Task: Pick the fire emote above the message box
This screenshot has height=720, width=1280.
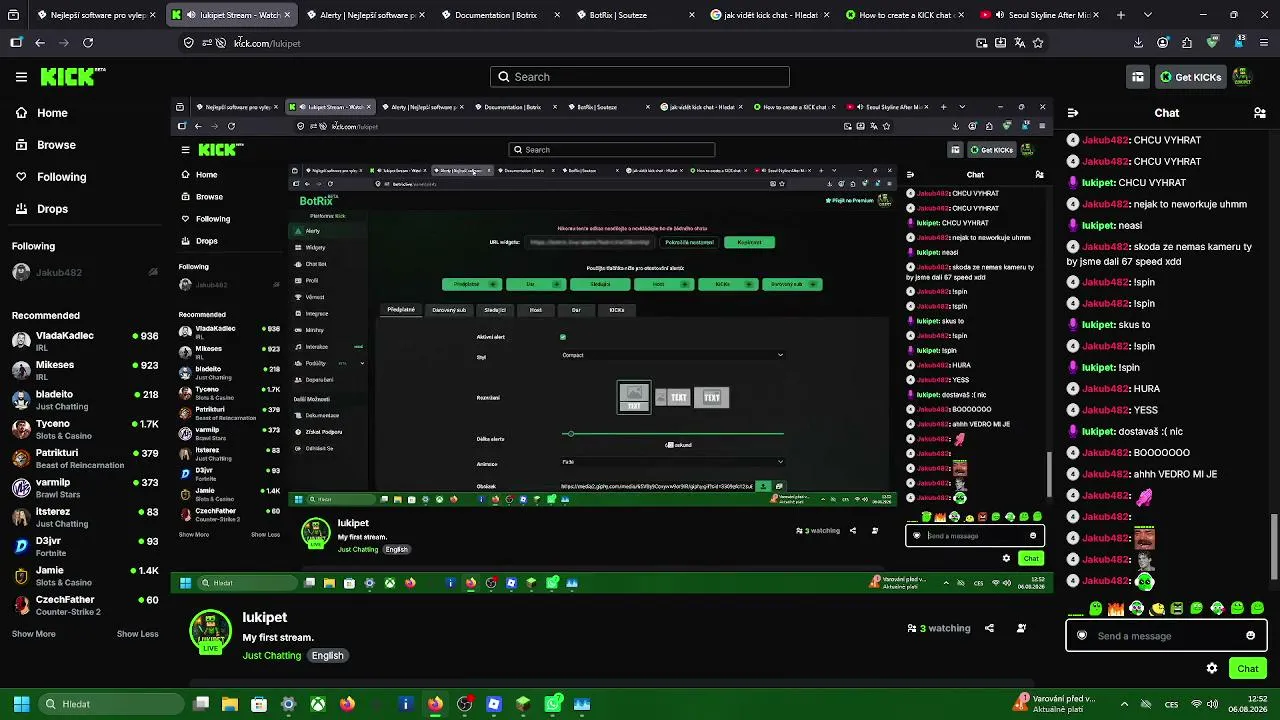Action: pyautogui.click(x=1116, y=608)
